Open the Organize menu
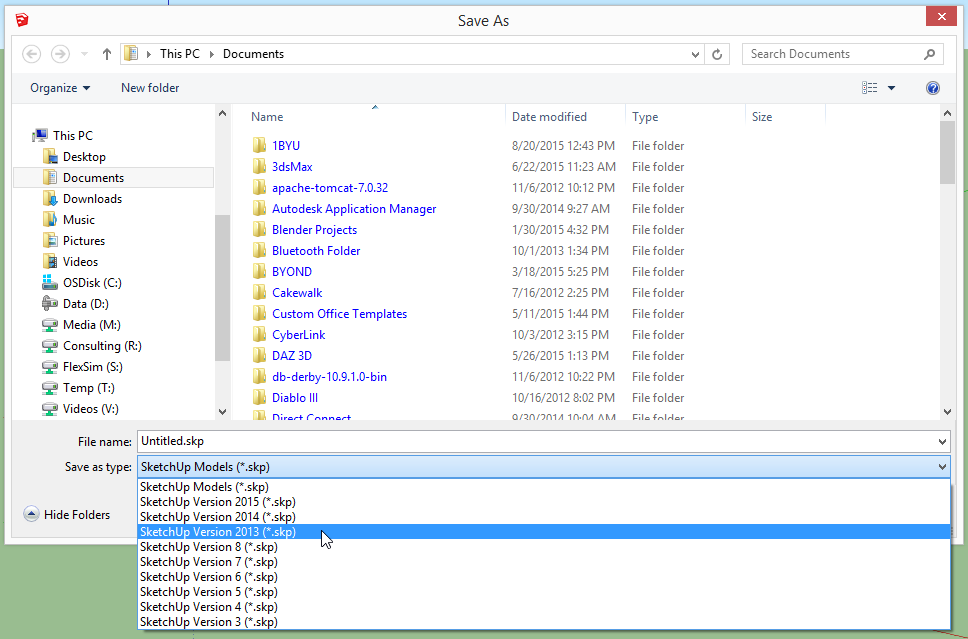 point(60,88)
